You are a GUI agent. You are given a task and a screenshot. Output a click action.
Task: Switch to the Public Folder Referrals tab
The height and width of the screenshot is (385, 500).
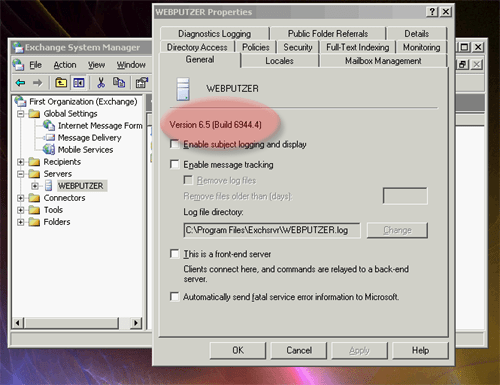[328, 34]
